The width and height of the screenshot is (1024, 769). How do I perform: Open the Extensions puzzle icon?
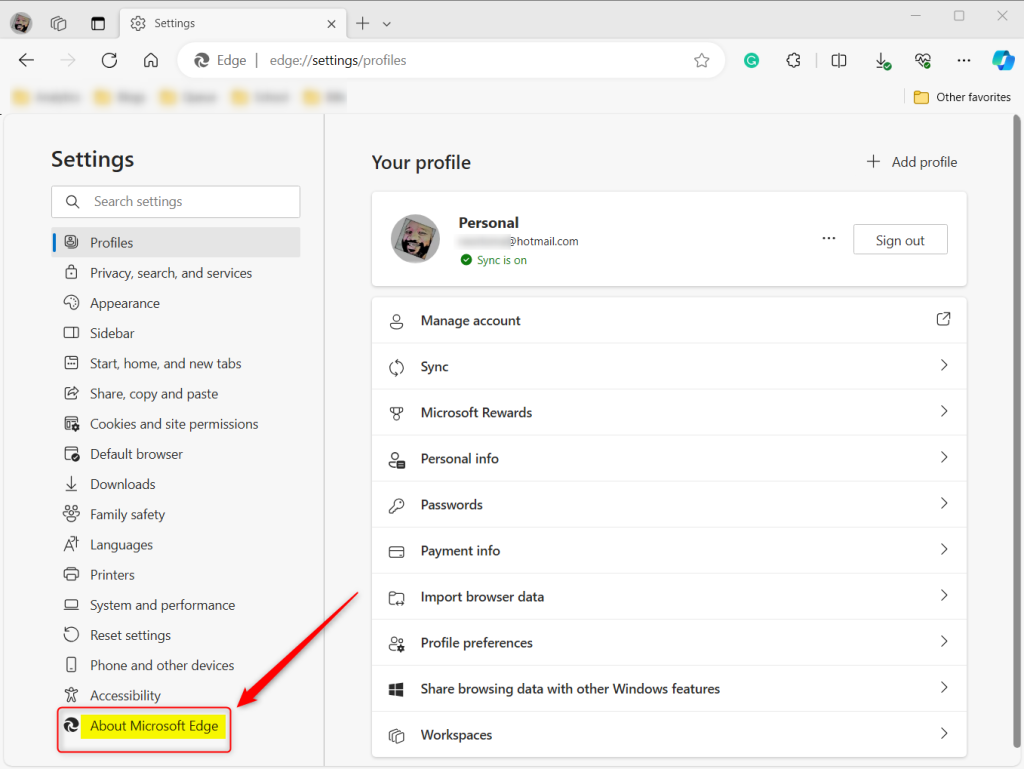coord(793,61)
